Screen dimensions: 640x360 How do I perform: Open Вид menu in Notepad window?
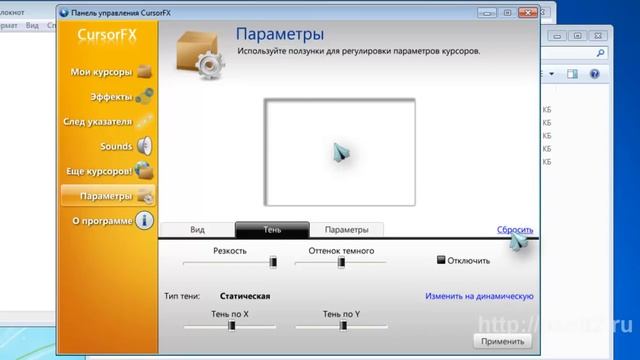click(x=32, y=25)
